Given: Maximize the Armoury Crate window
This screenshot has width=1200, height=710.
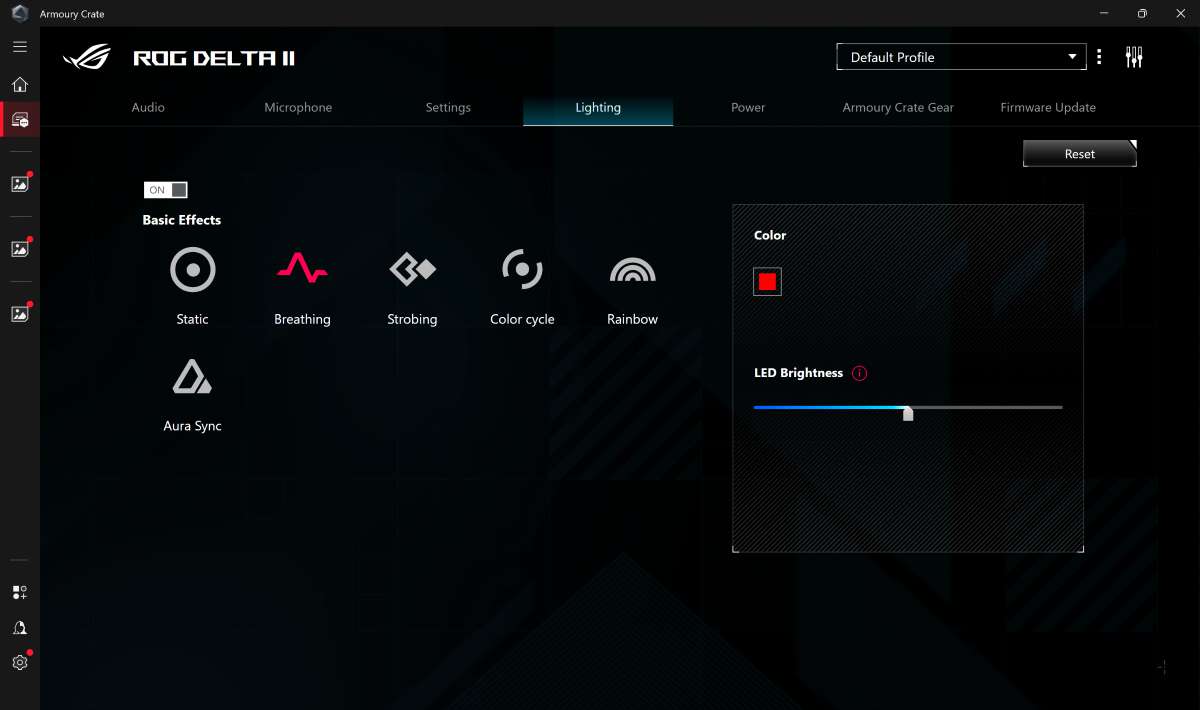Looking at the screenshot, I should click(x=1142, y=14).
